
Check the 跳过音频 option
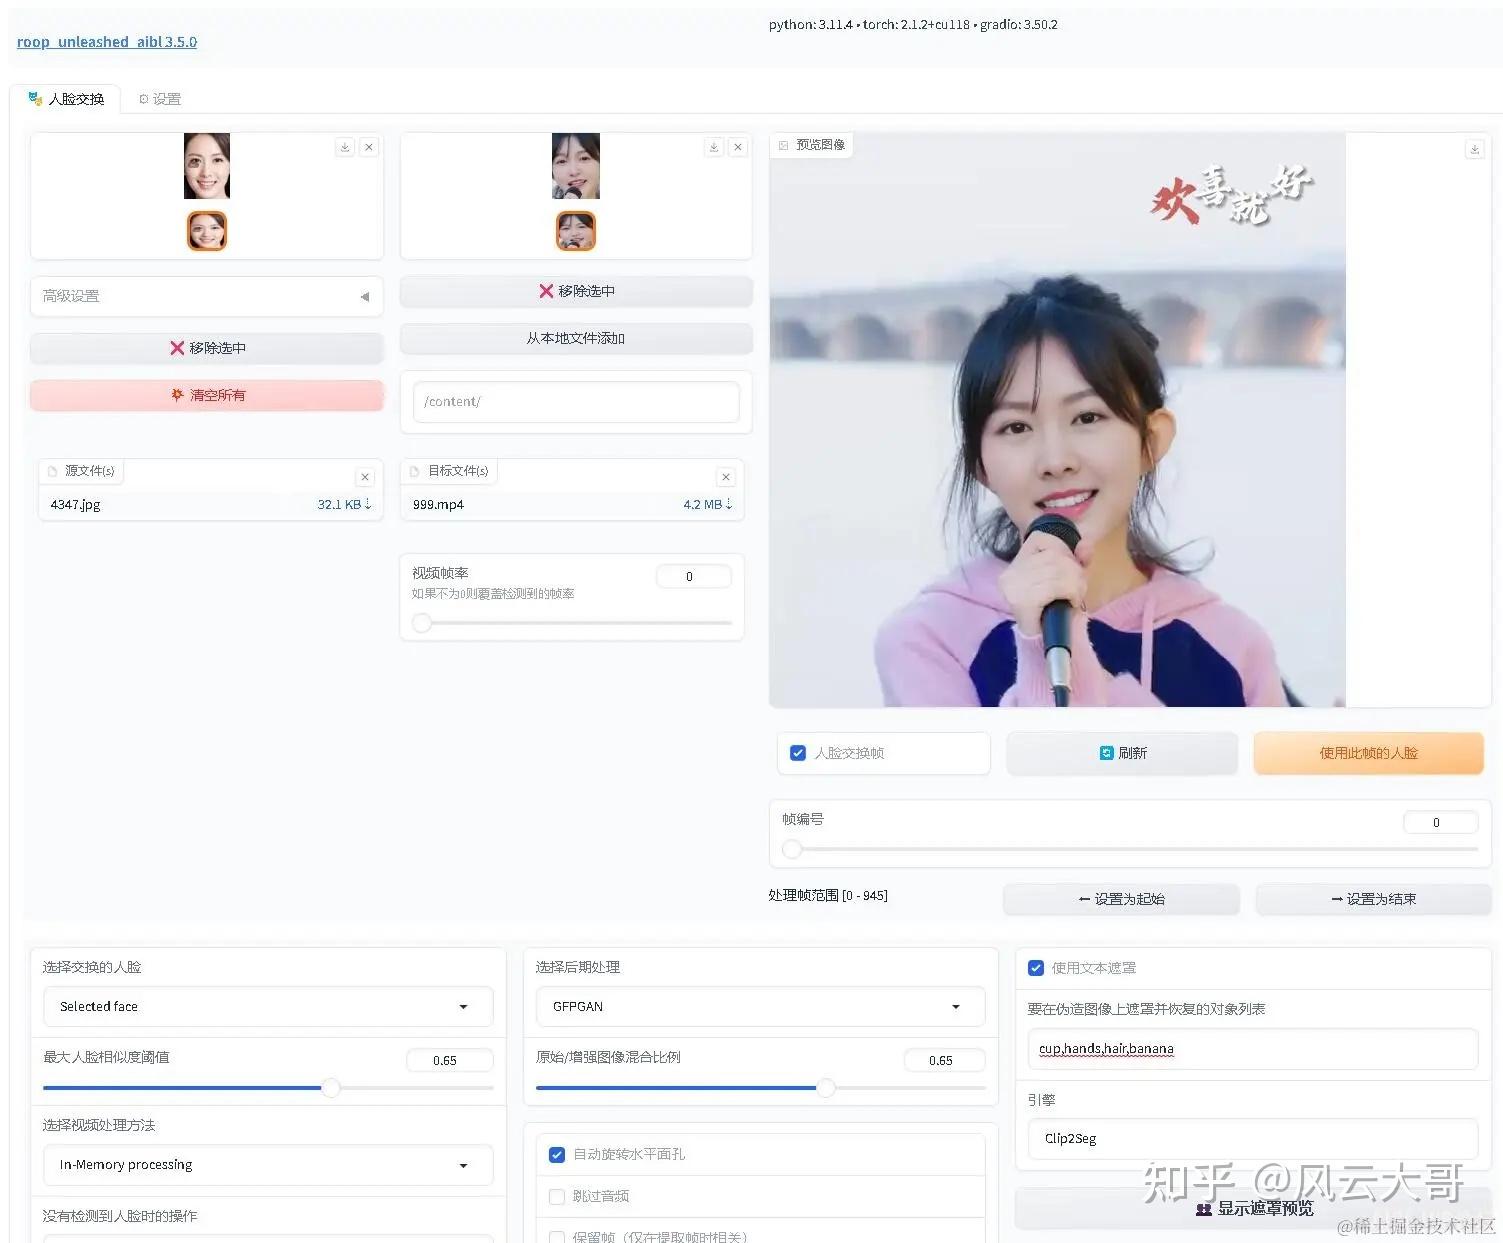pos(557,1196)
